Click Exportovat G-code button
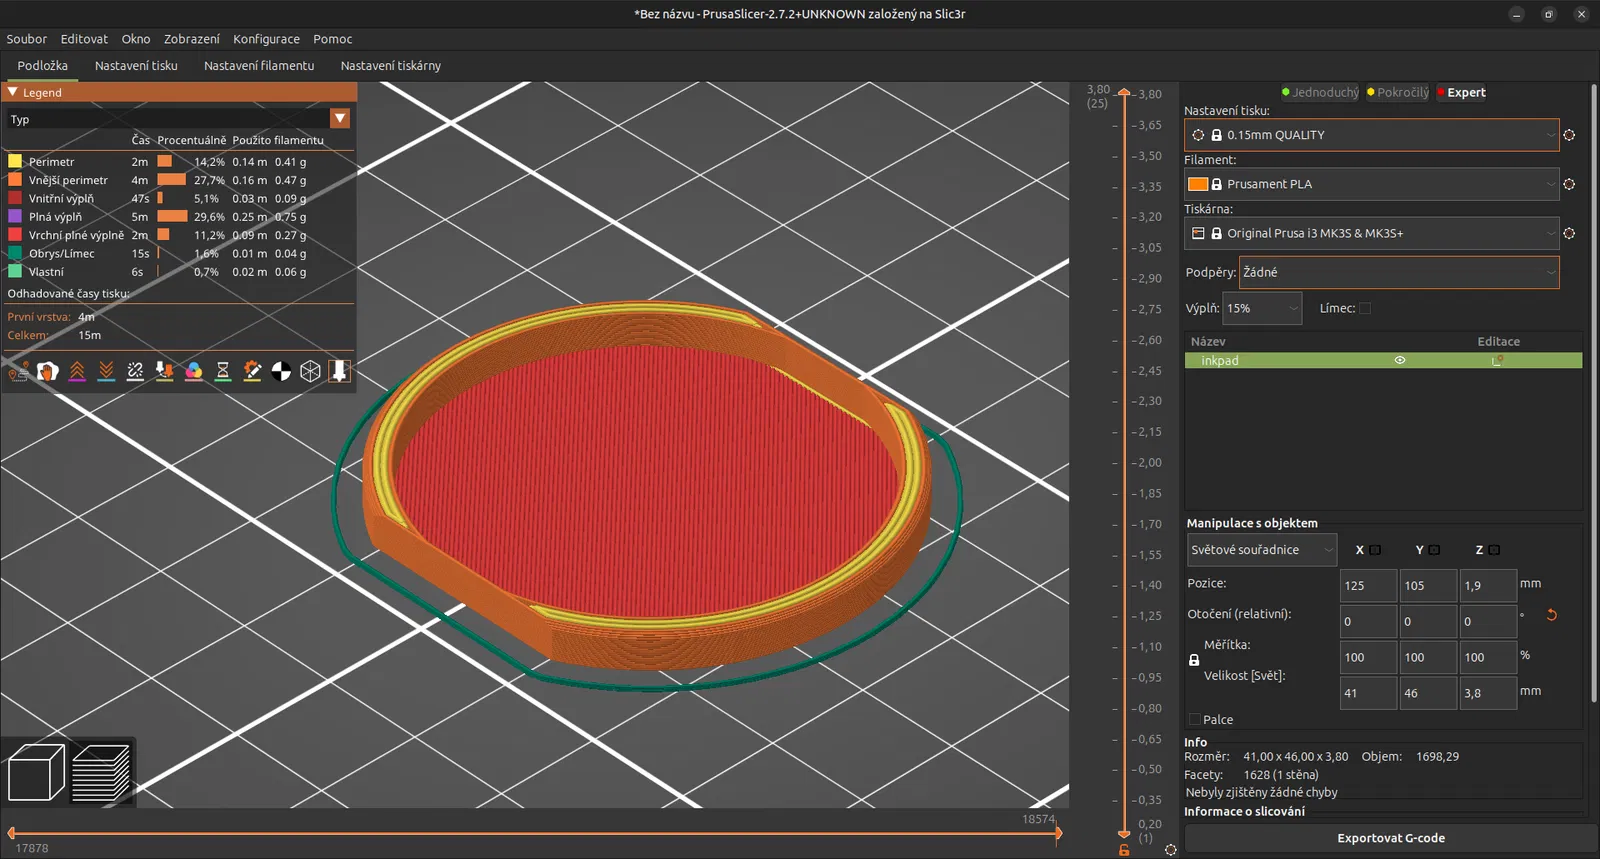 tap(1390, 838)
